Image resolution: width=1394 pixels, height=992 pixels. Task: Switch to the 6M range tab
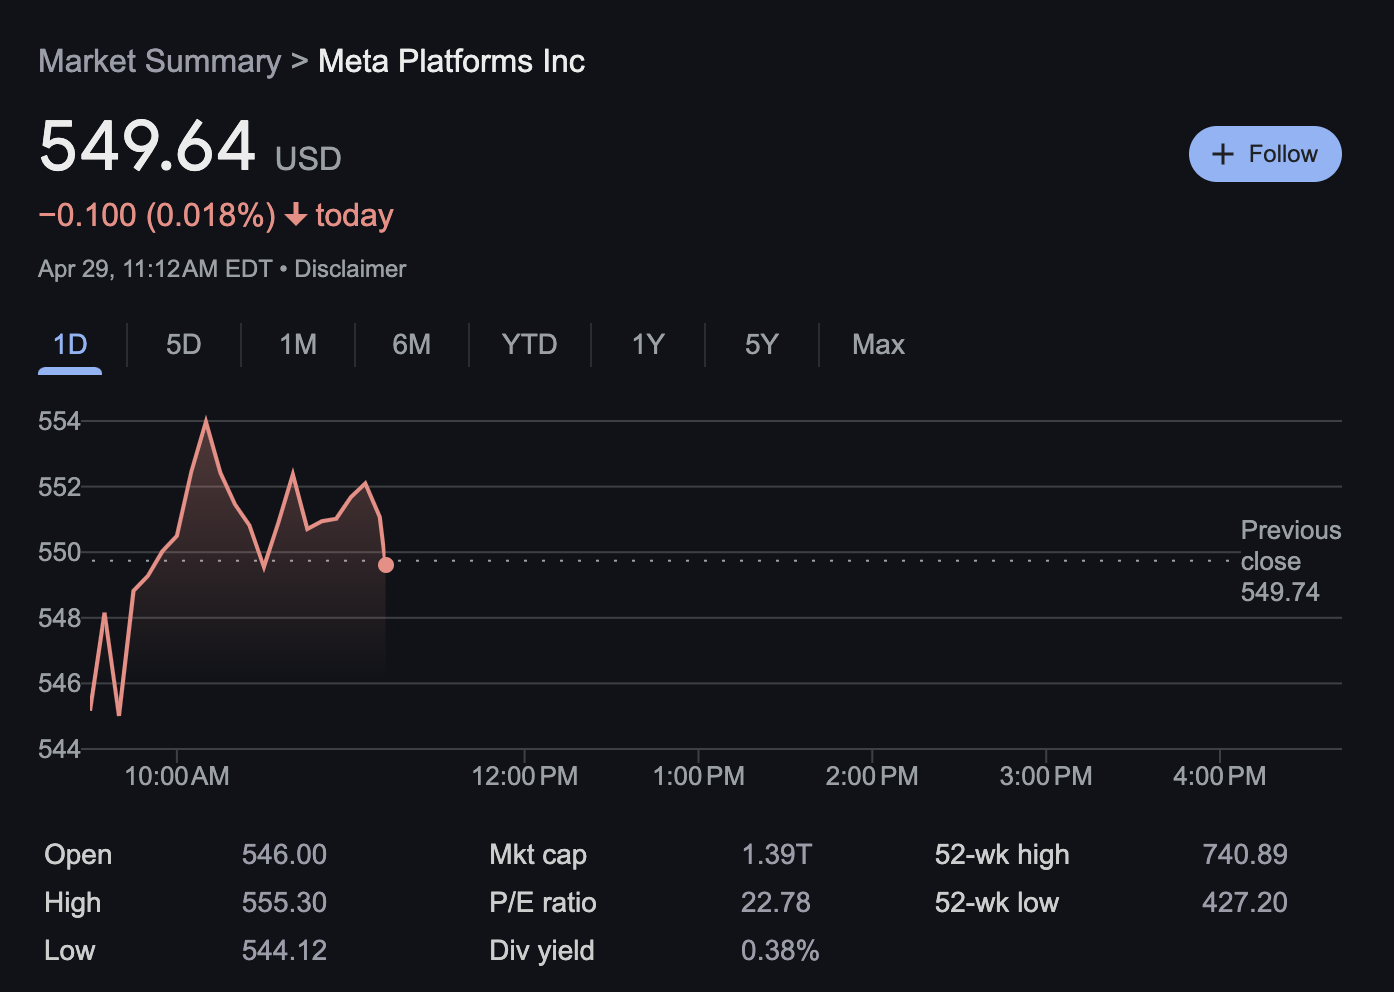point(412,345)
